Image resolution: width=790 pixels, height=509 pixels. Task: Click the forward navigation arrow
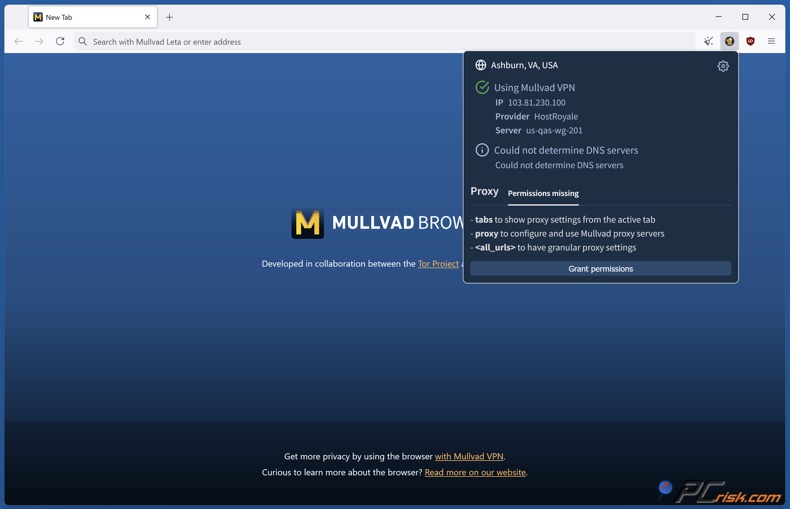tap(39, 41)
